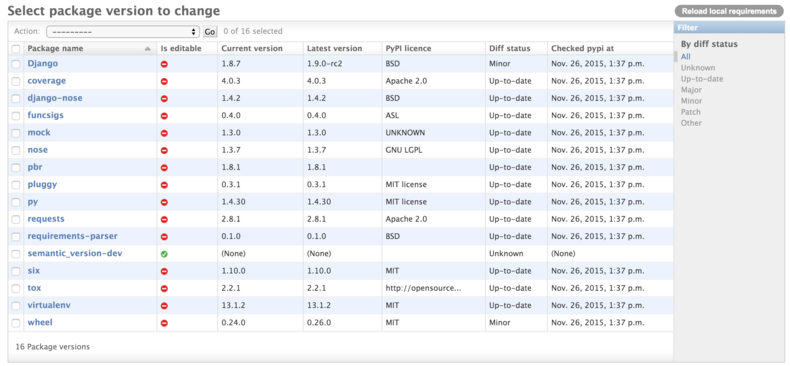Click the red not-editable icon in tox row
The width and height of the screenshot is (790, 366).
(164, 289)
